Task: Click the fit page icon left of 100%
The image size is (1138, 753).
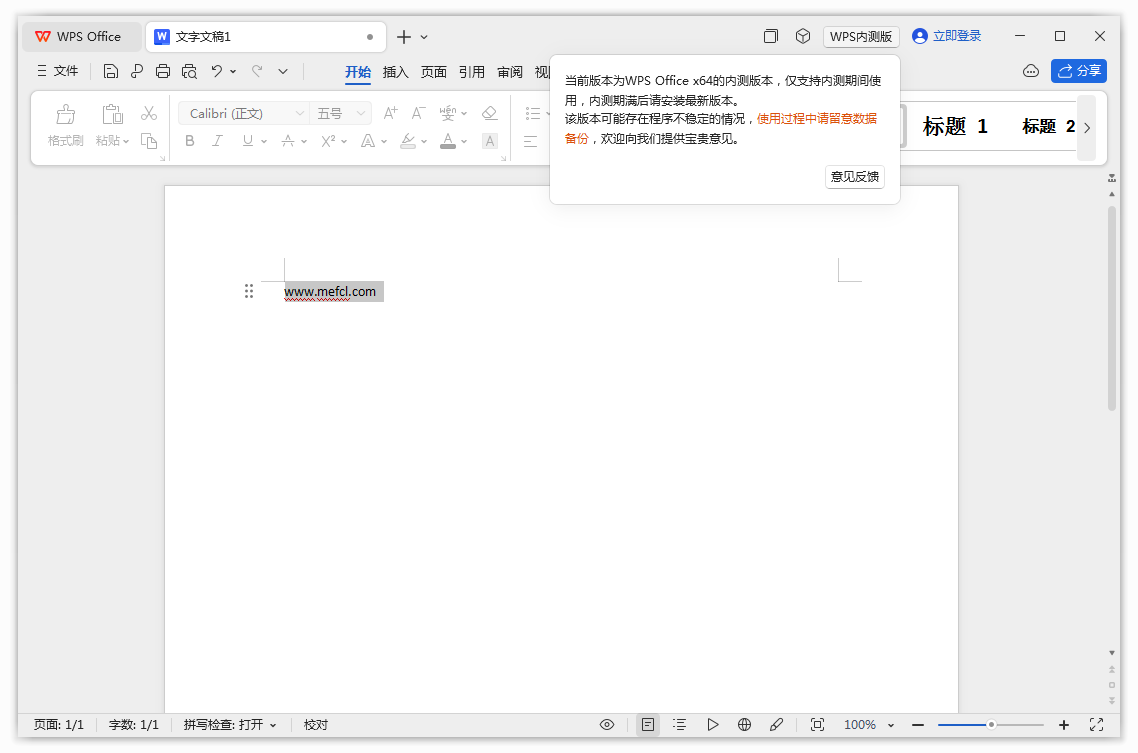Action: pyautogui.click(x=817, y=725)
